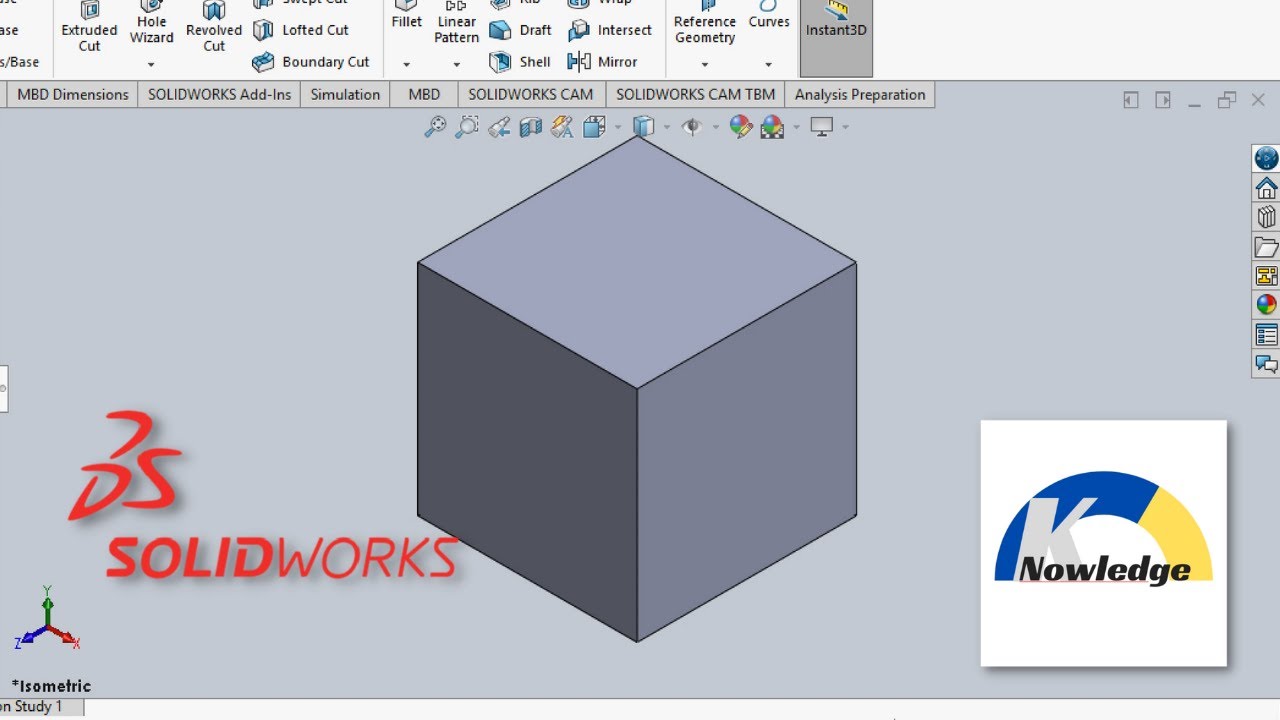Open SOLIDWORKS Forum chat icon

pyautogui.click(x=1266, y=363)
